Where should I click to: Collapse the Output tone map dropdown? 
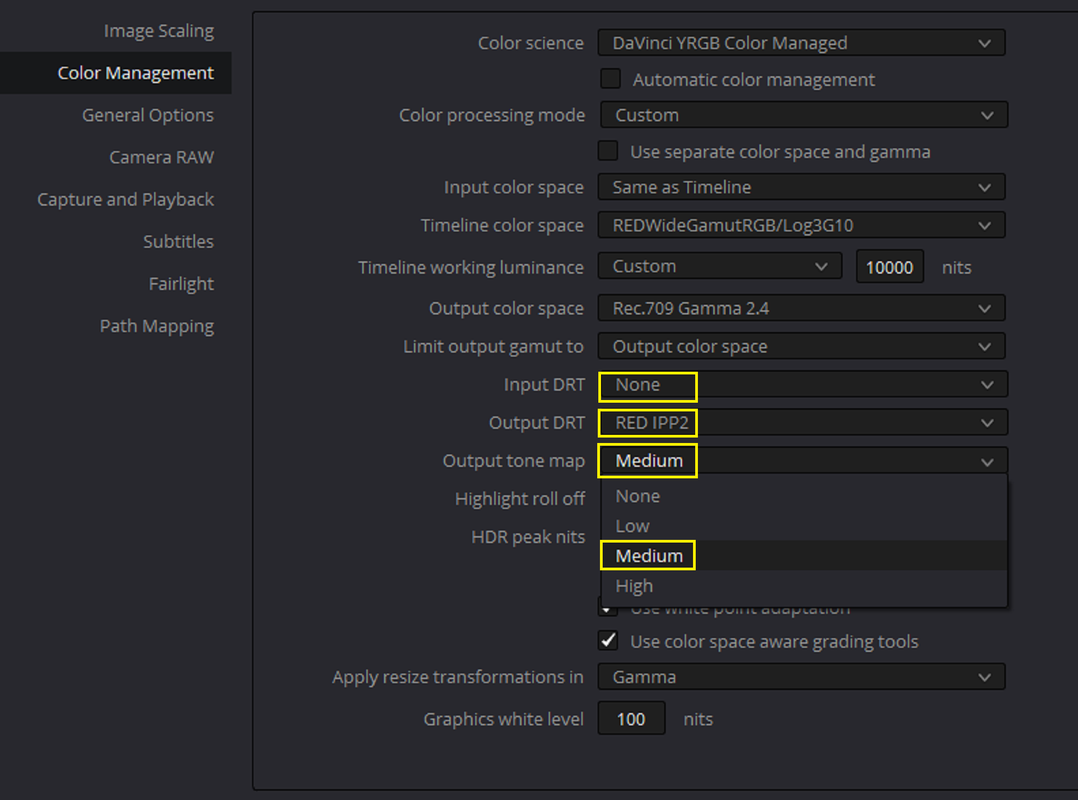(804, 461)
